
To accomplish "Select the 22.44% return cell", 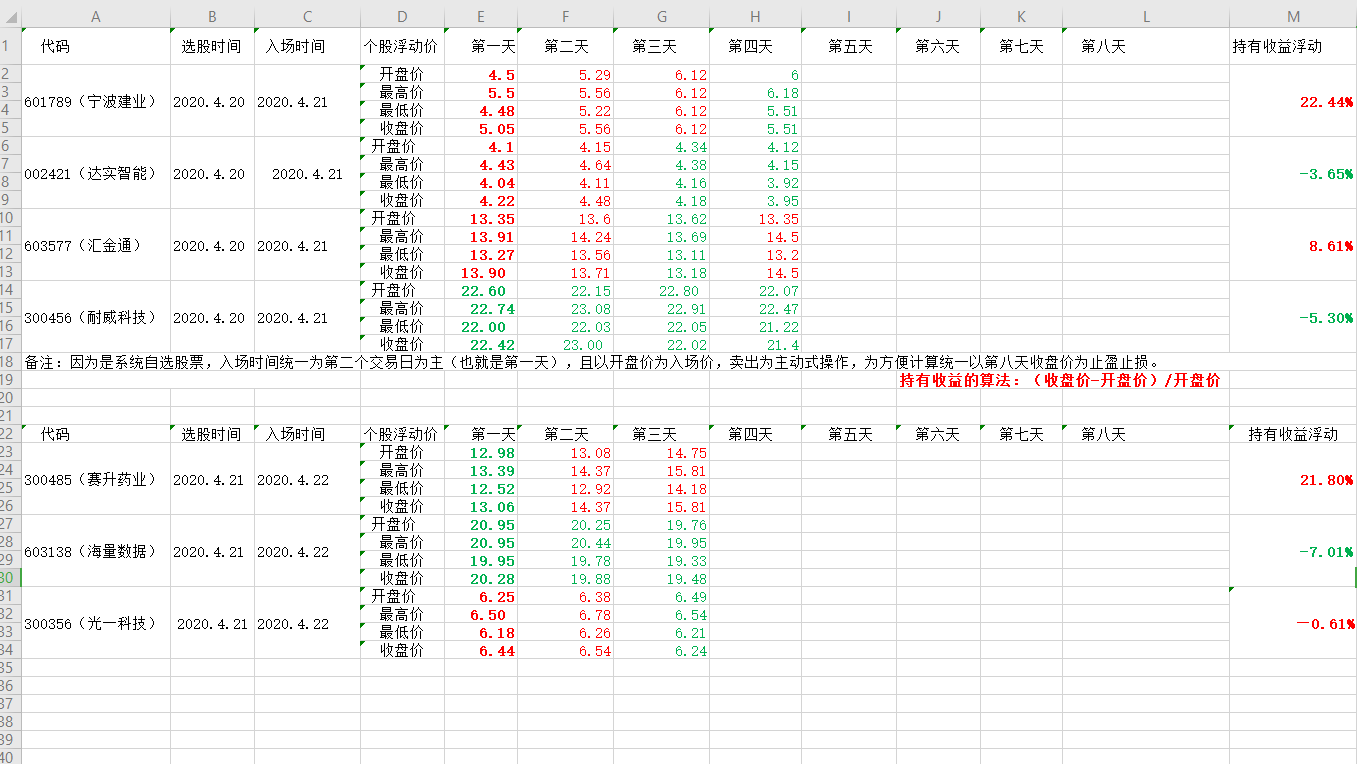I will tap(1293, 102).
